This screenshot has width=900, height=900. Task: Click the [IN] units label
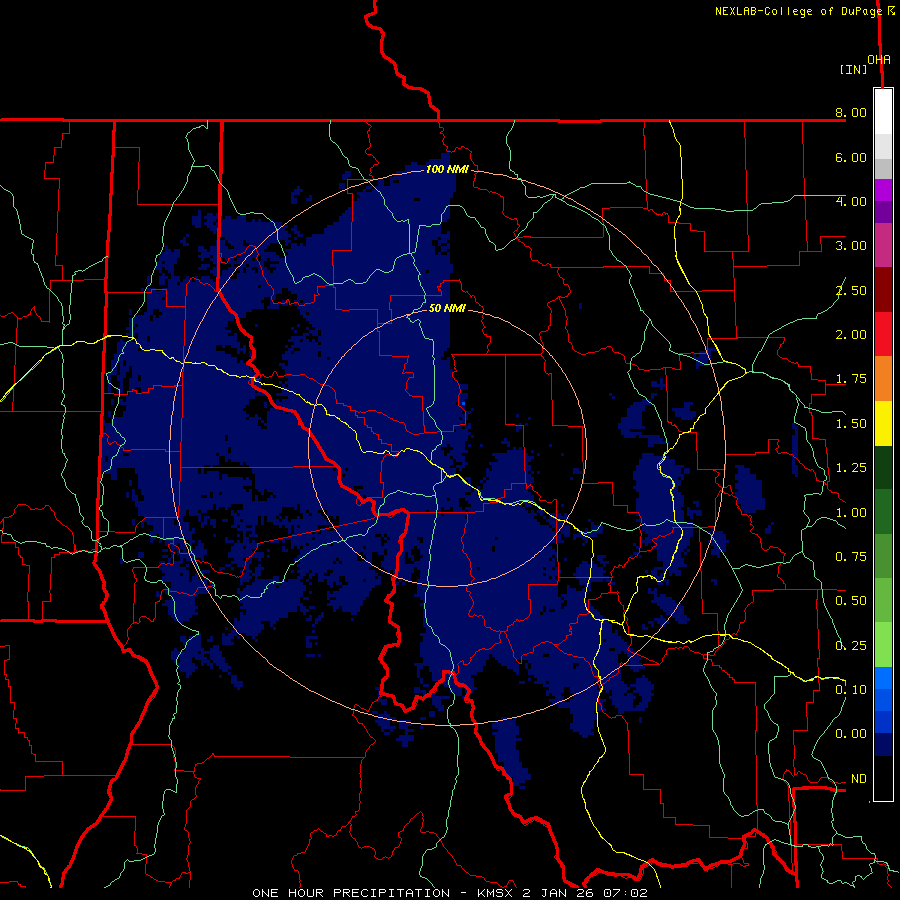tap(853, 69)
